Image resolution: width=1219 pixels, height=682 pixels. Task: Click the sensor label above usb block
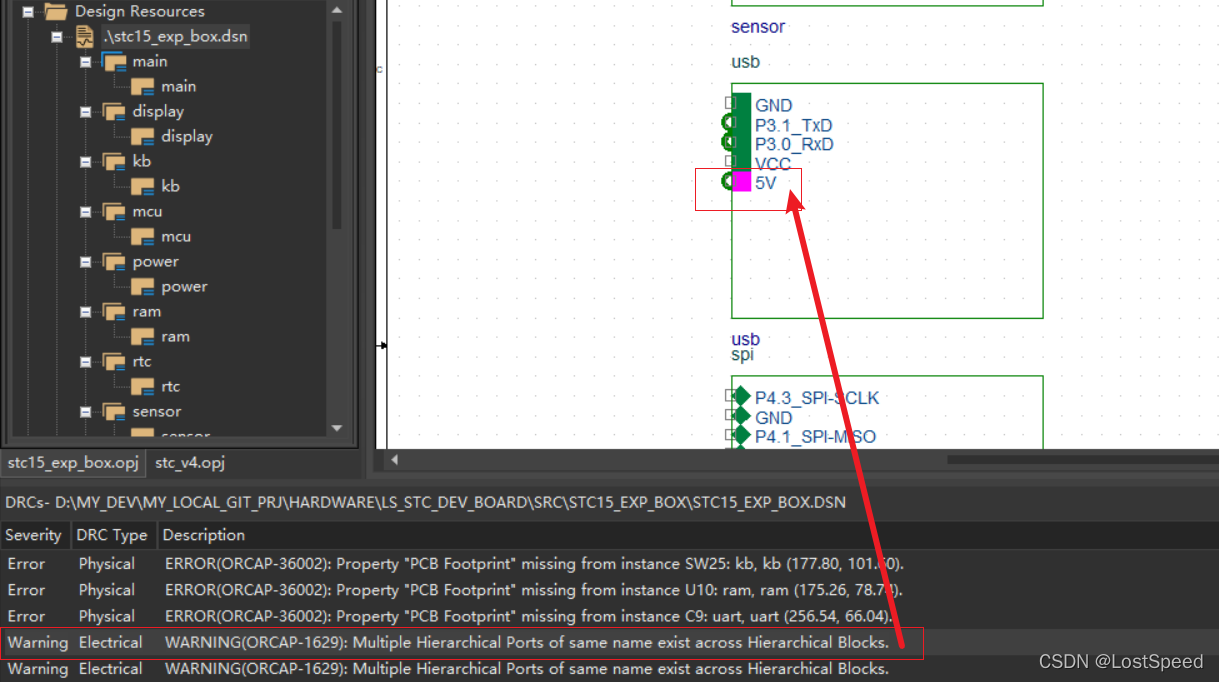coord(758,27)
